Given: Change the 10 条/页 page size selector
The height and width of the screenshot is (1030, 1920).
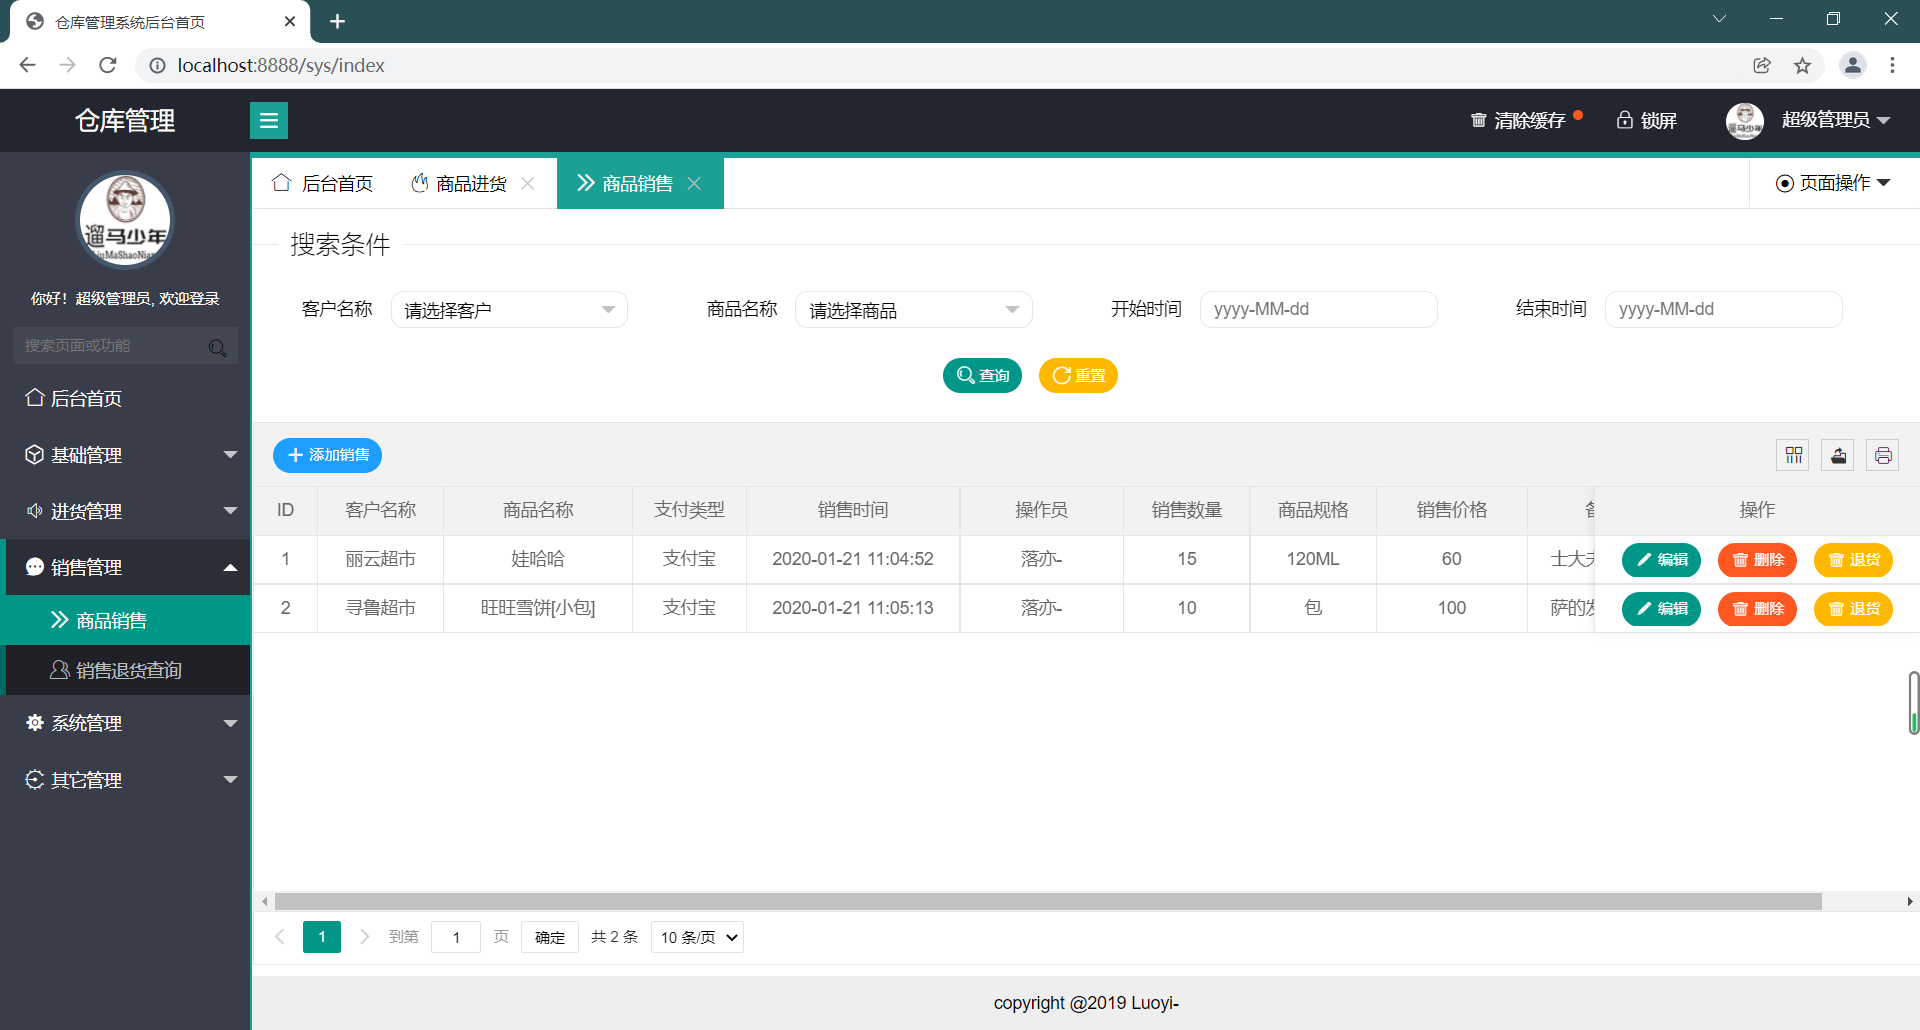Looking at the screenshot, I should 697,937.
